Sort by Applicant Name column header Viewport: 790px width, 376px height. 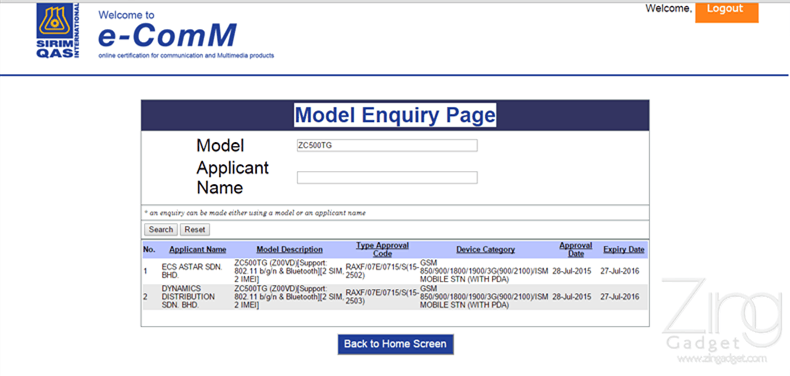point(198,249)
